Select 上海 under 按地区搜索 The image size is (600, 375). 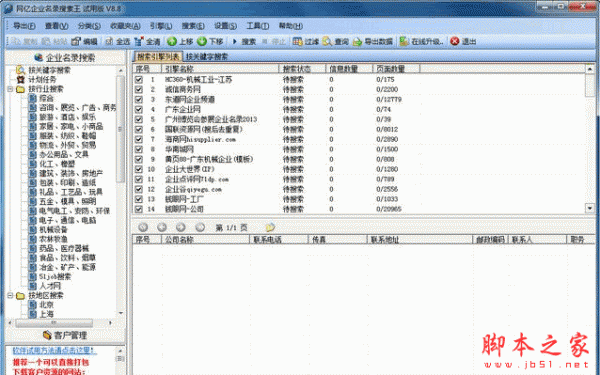coord(47,314)
